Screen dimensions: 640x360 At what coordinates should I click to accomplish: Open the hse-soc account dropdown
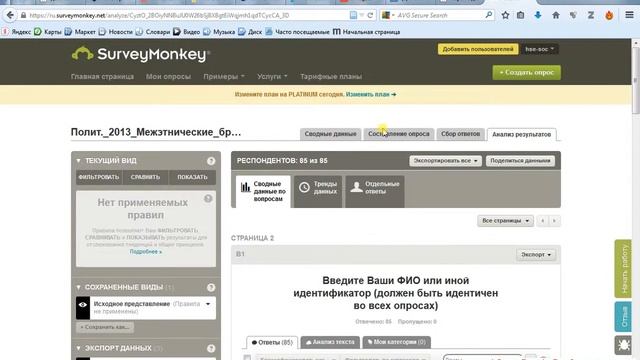tap(539, 49)
